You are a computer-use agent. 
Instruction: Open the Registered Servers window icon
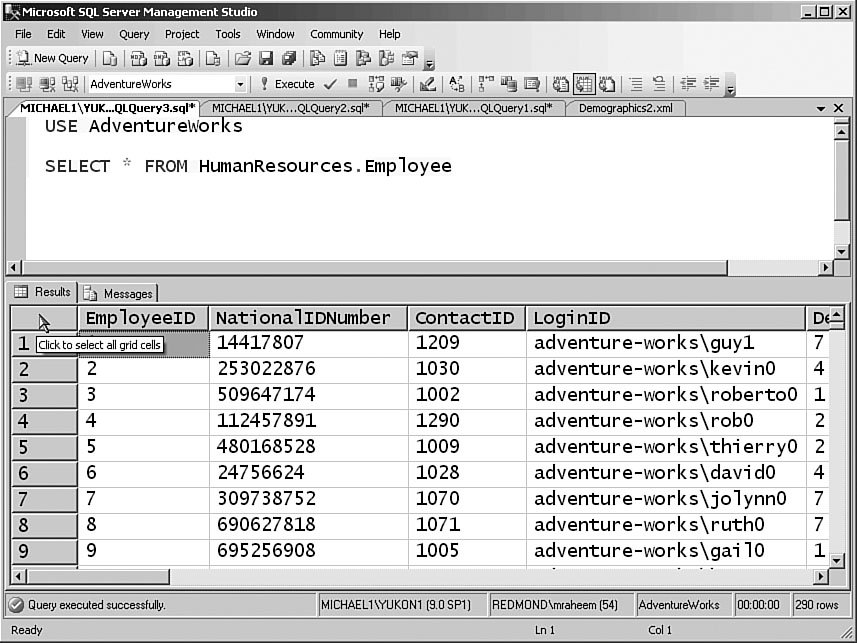[x=317, y=58]
